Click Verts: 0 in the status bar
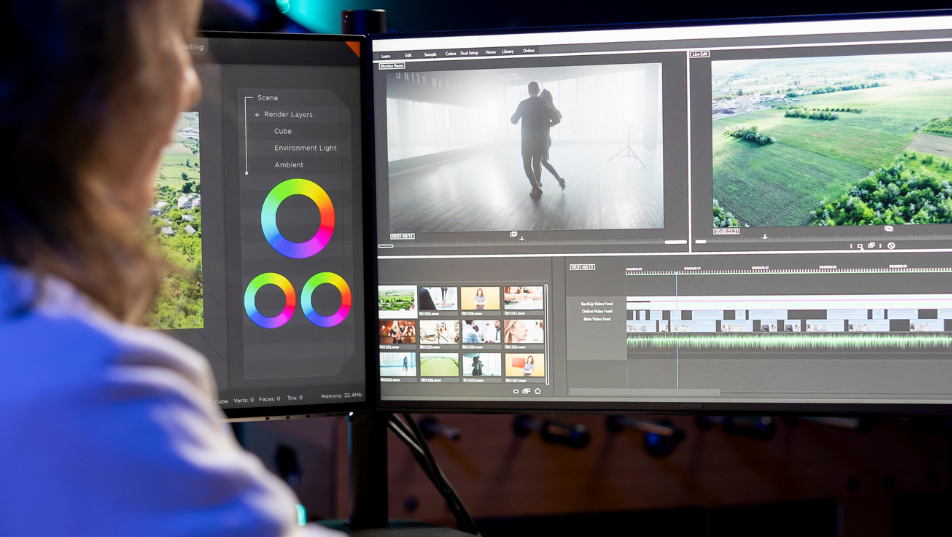Viewport: 952px width, 537px height. (243, 400)
